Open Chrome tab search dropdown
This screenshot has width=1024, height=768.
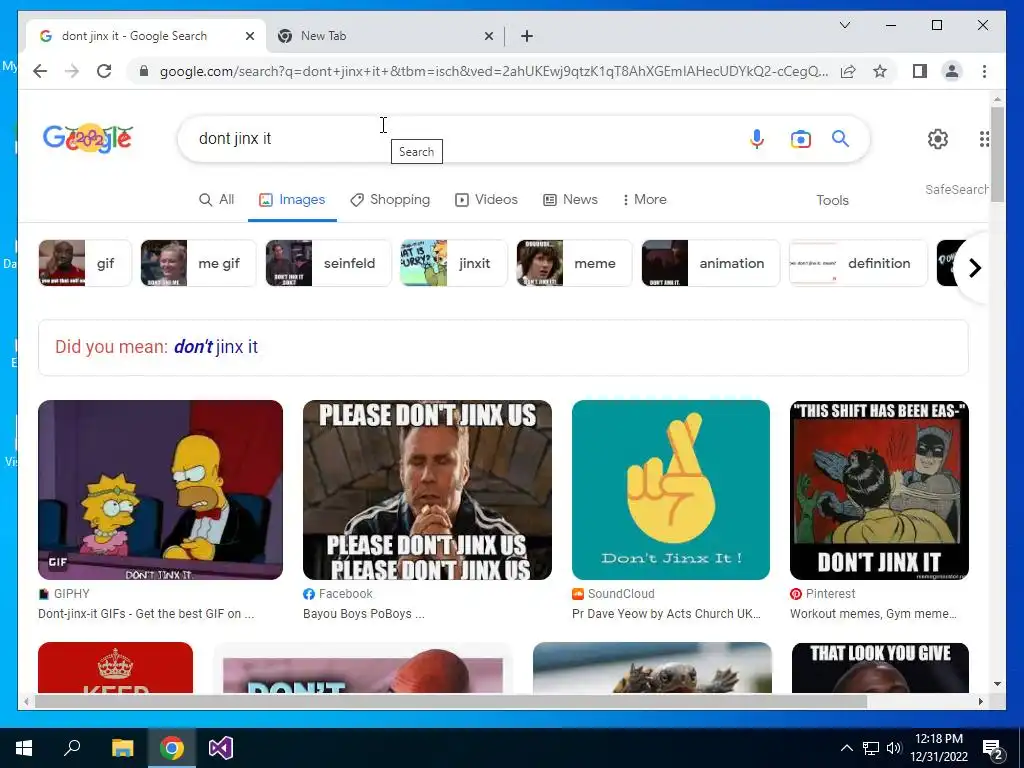point(844,25)
